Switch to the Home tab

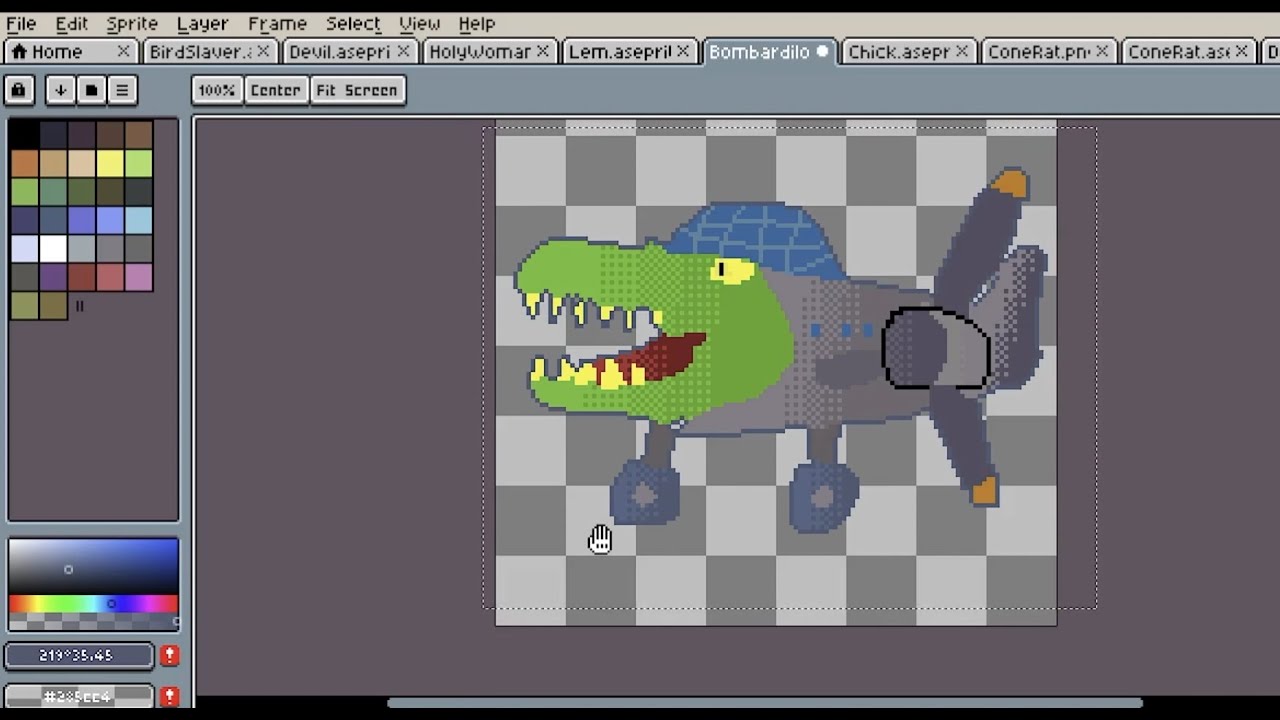pos(58,51)
